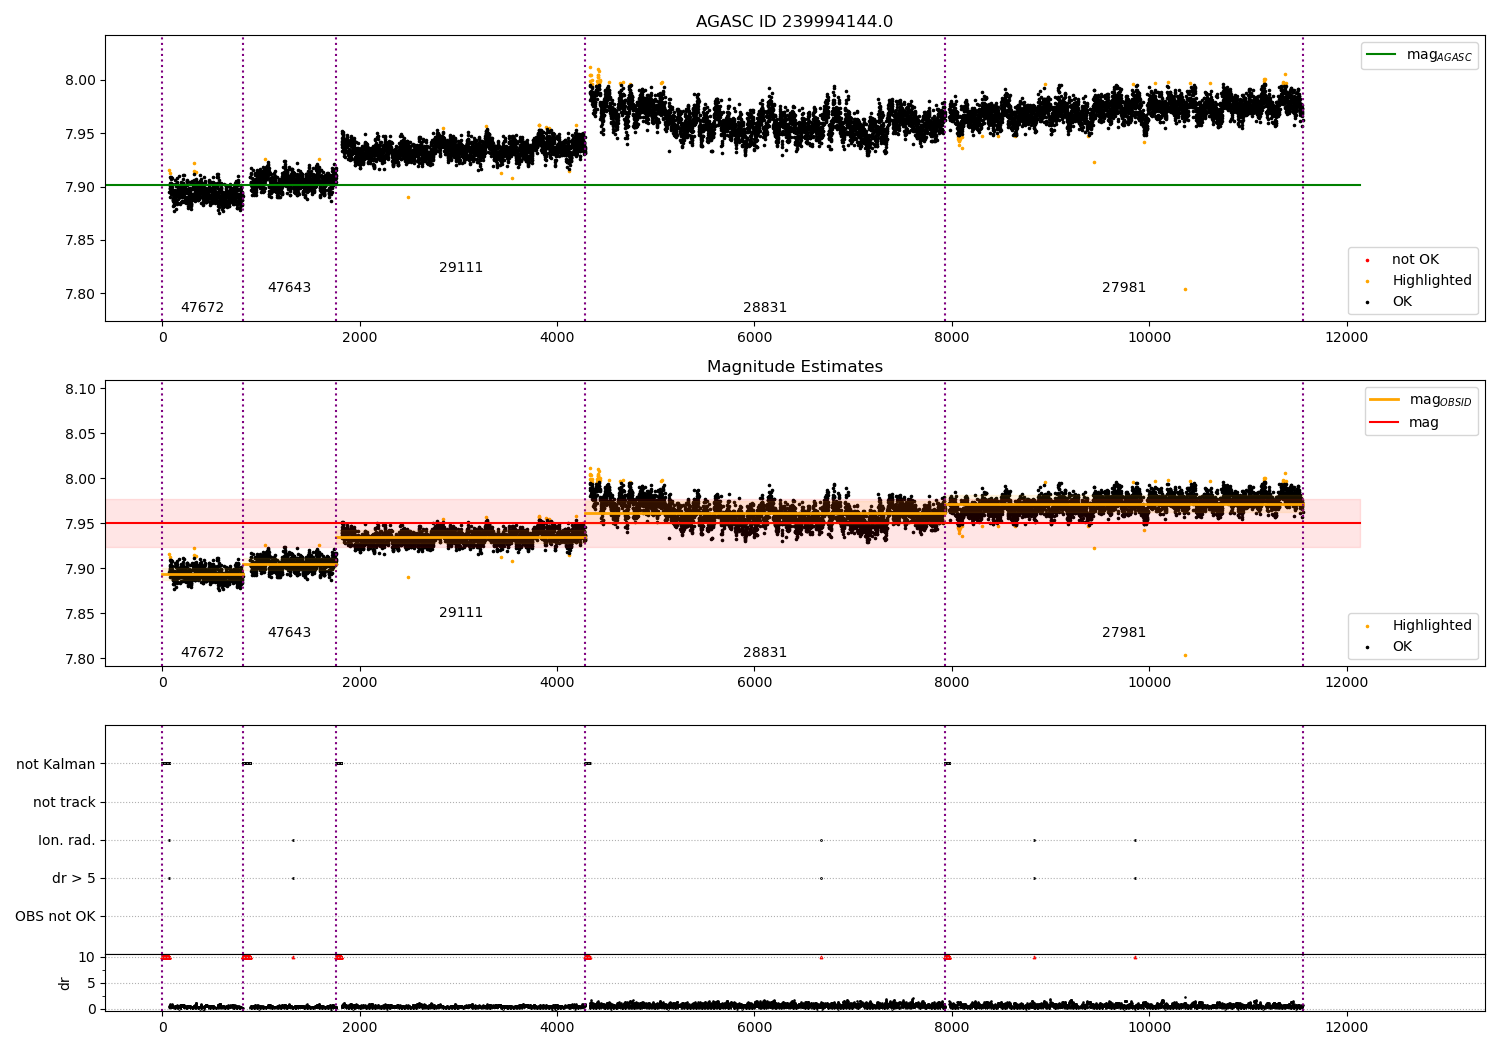The width and height of the screenshot is (1500, 1050).
Task: Click the "Magnitude Estimates" plot title
Action: (794, 367)
